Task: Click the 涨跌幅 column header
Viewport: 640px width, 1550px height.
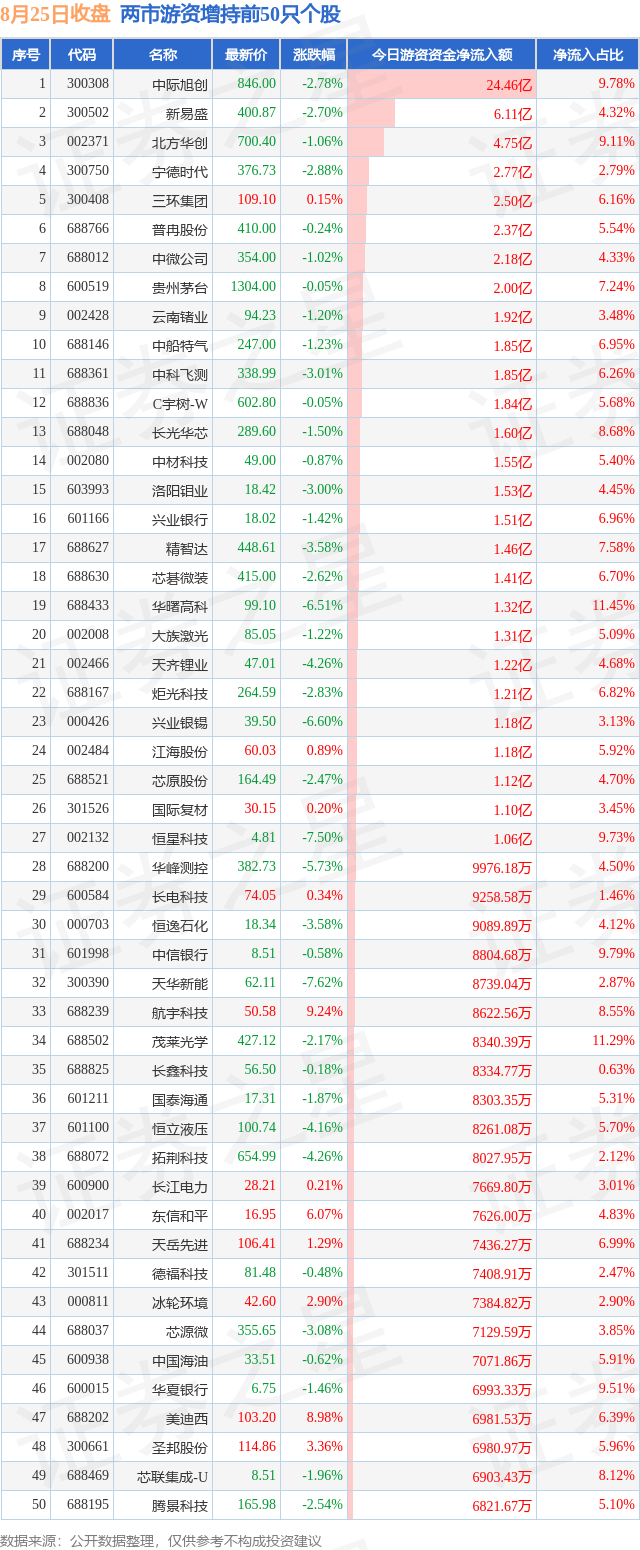Action: (313, 55)
